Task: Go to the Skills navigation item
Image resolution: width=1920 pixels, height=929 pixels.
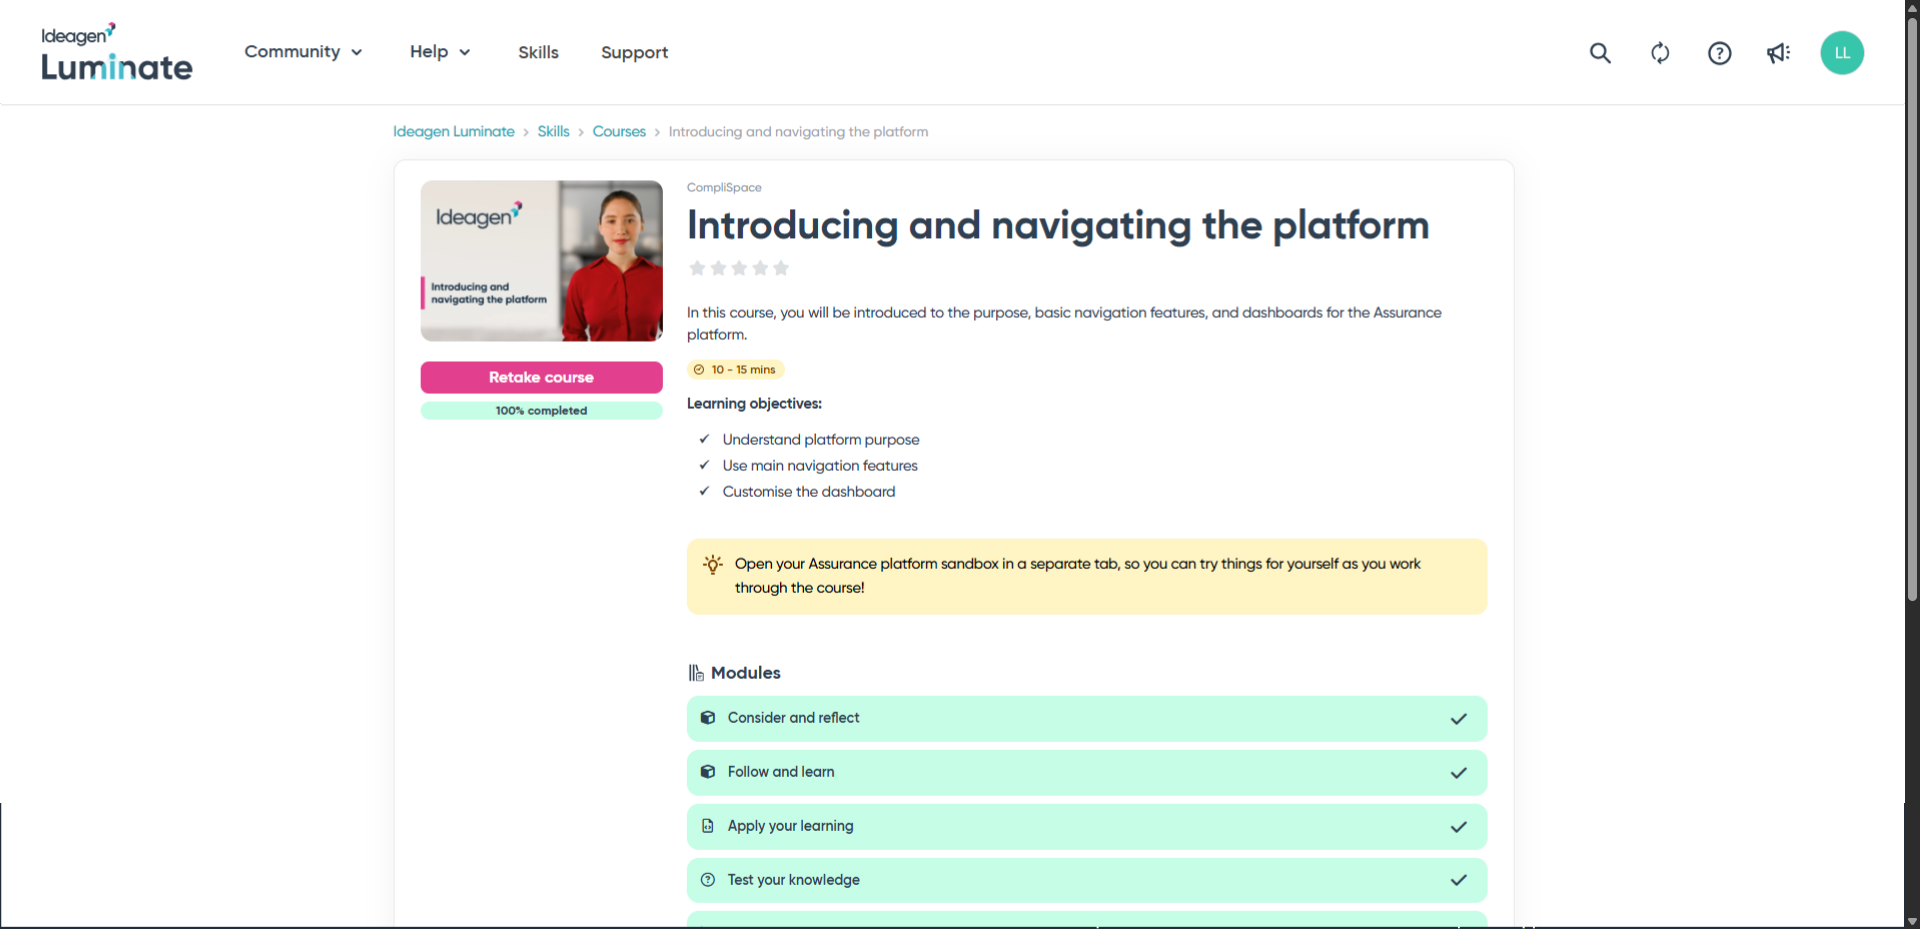Action: pos(538,53)
